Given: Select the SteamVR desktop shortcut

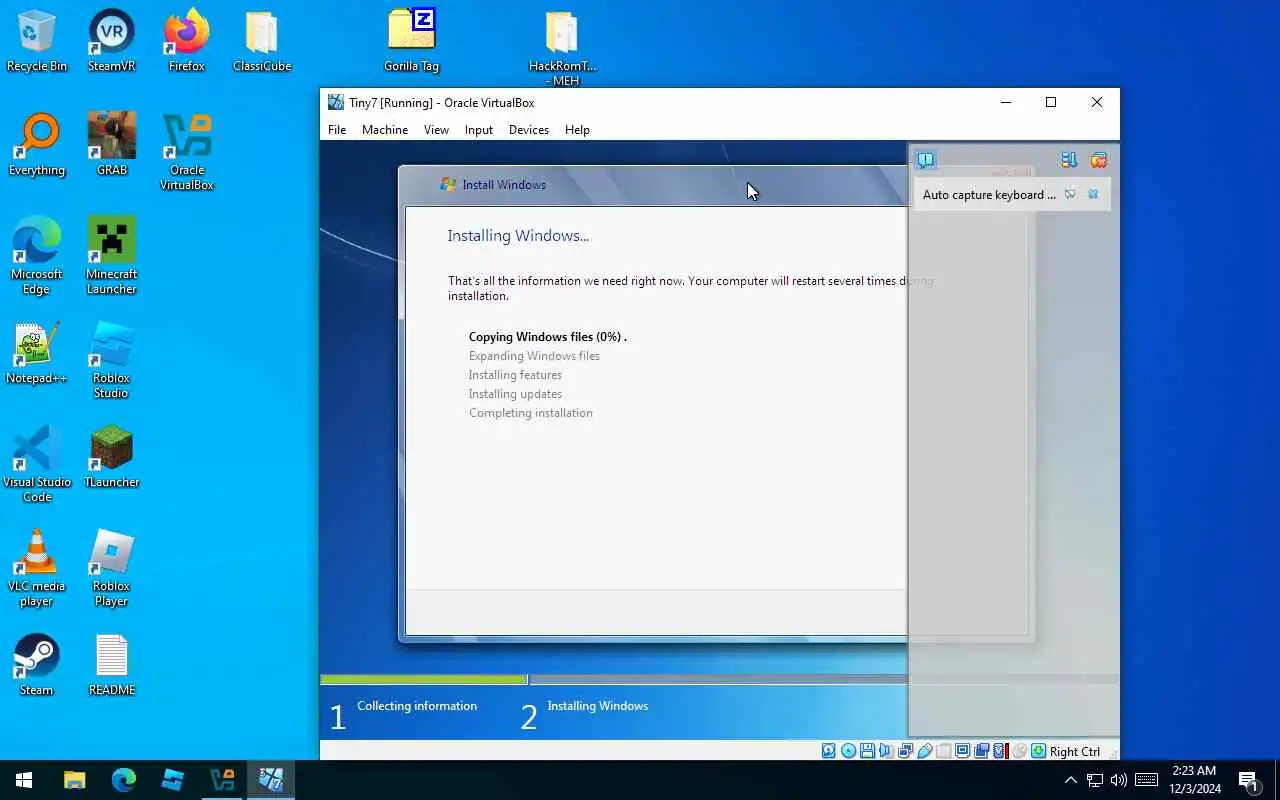Looking at the screenshot, I should (112, 41).
